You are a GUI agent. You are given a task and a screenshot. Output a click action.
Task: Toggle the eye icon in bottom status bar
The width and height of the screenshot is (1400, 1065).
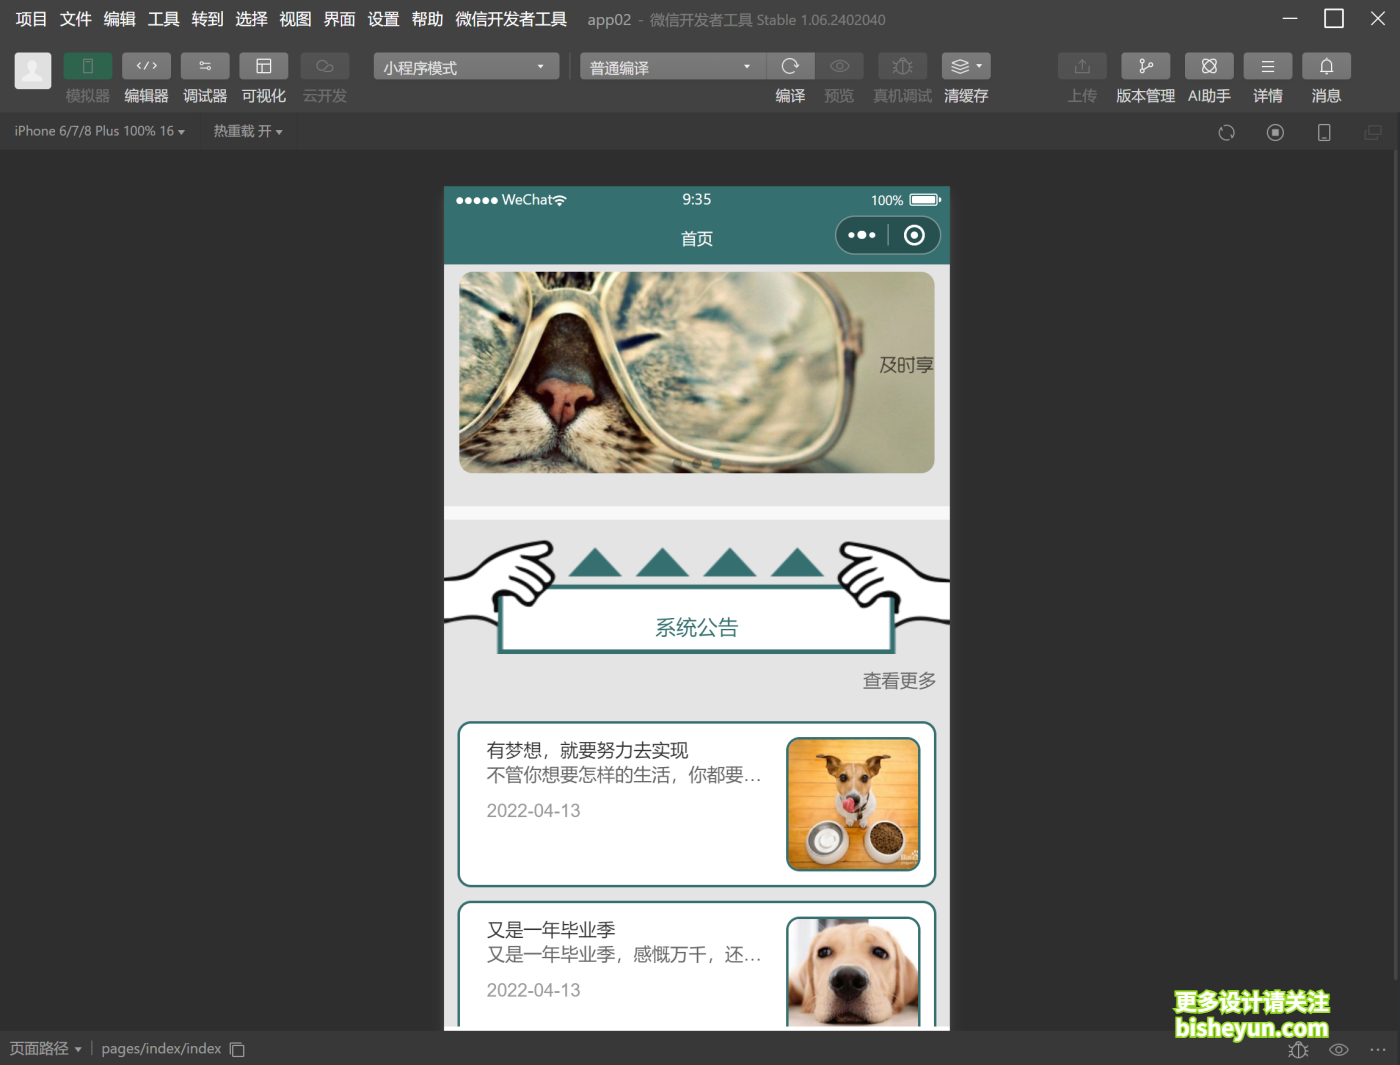(x=1338, y=1050)
